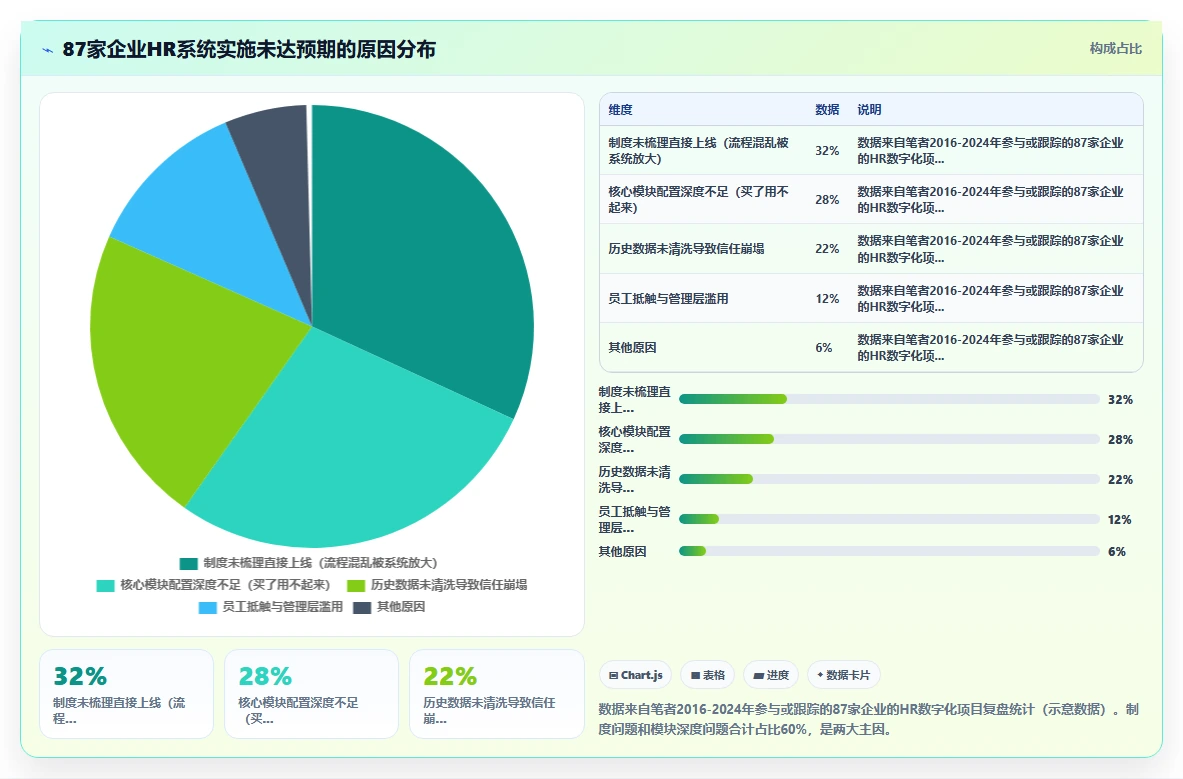Click the 构成占比 label in the header
This screenshot has width=1183, height=779.
click(x=1115, y=48)
